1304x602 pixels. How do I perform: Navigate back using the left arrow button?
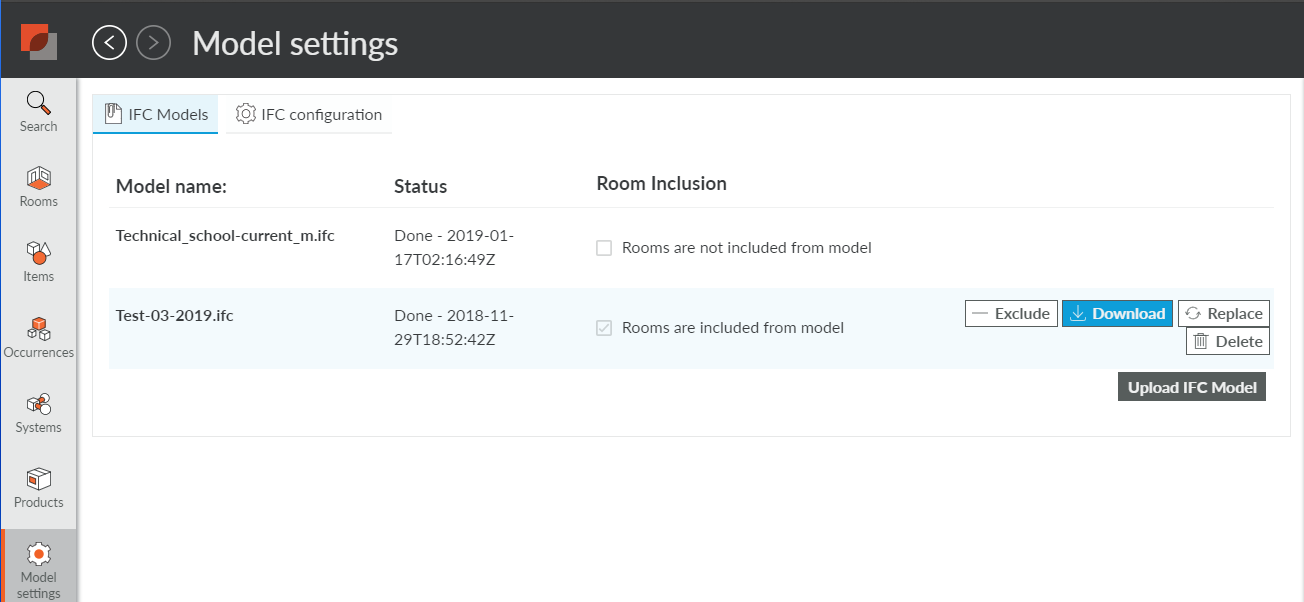[x=109, y=42]
